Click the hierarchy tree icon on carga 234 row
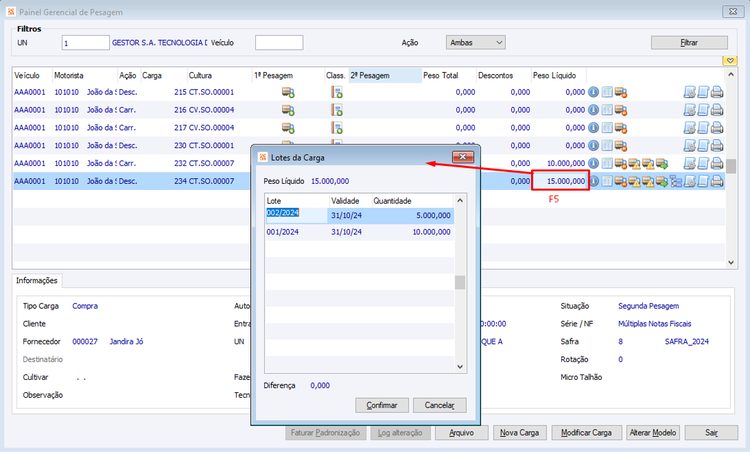The height and width of the screenshot is (452, 750). (x=676, y=181)
